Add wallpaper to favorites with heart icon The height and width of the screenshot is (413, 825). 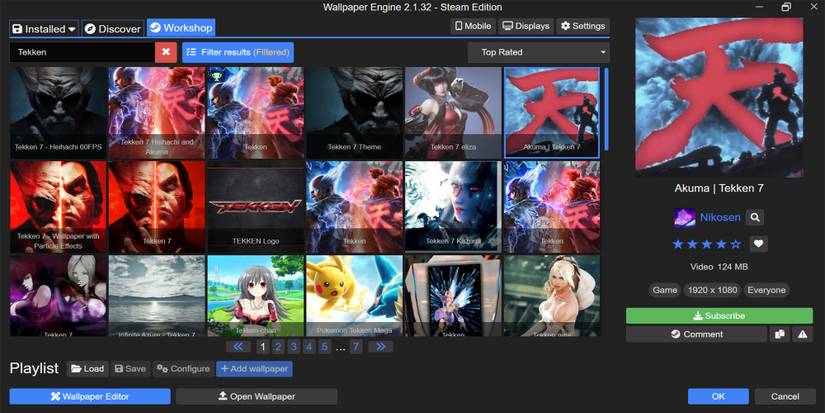760,244
